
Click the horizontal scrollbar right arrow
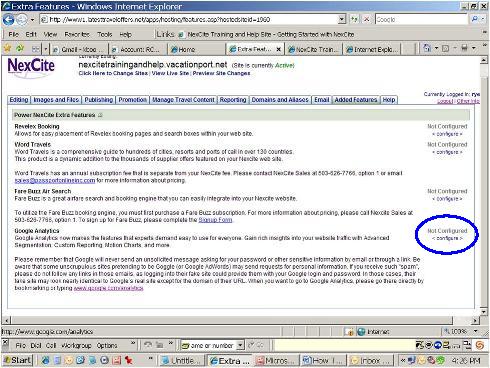(x=475, y=321)
